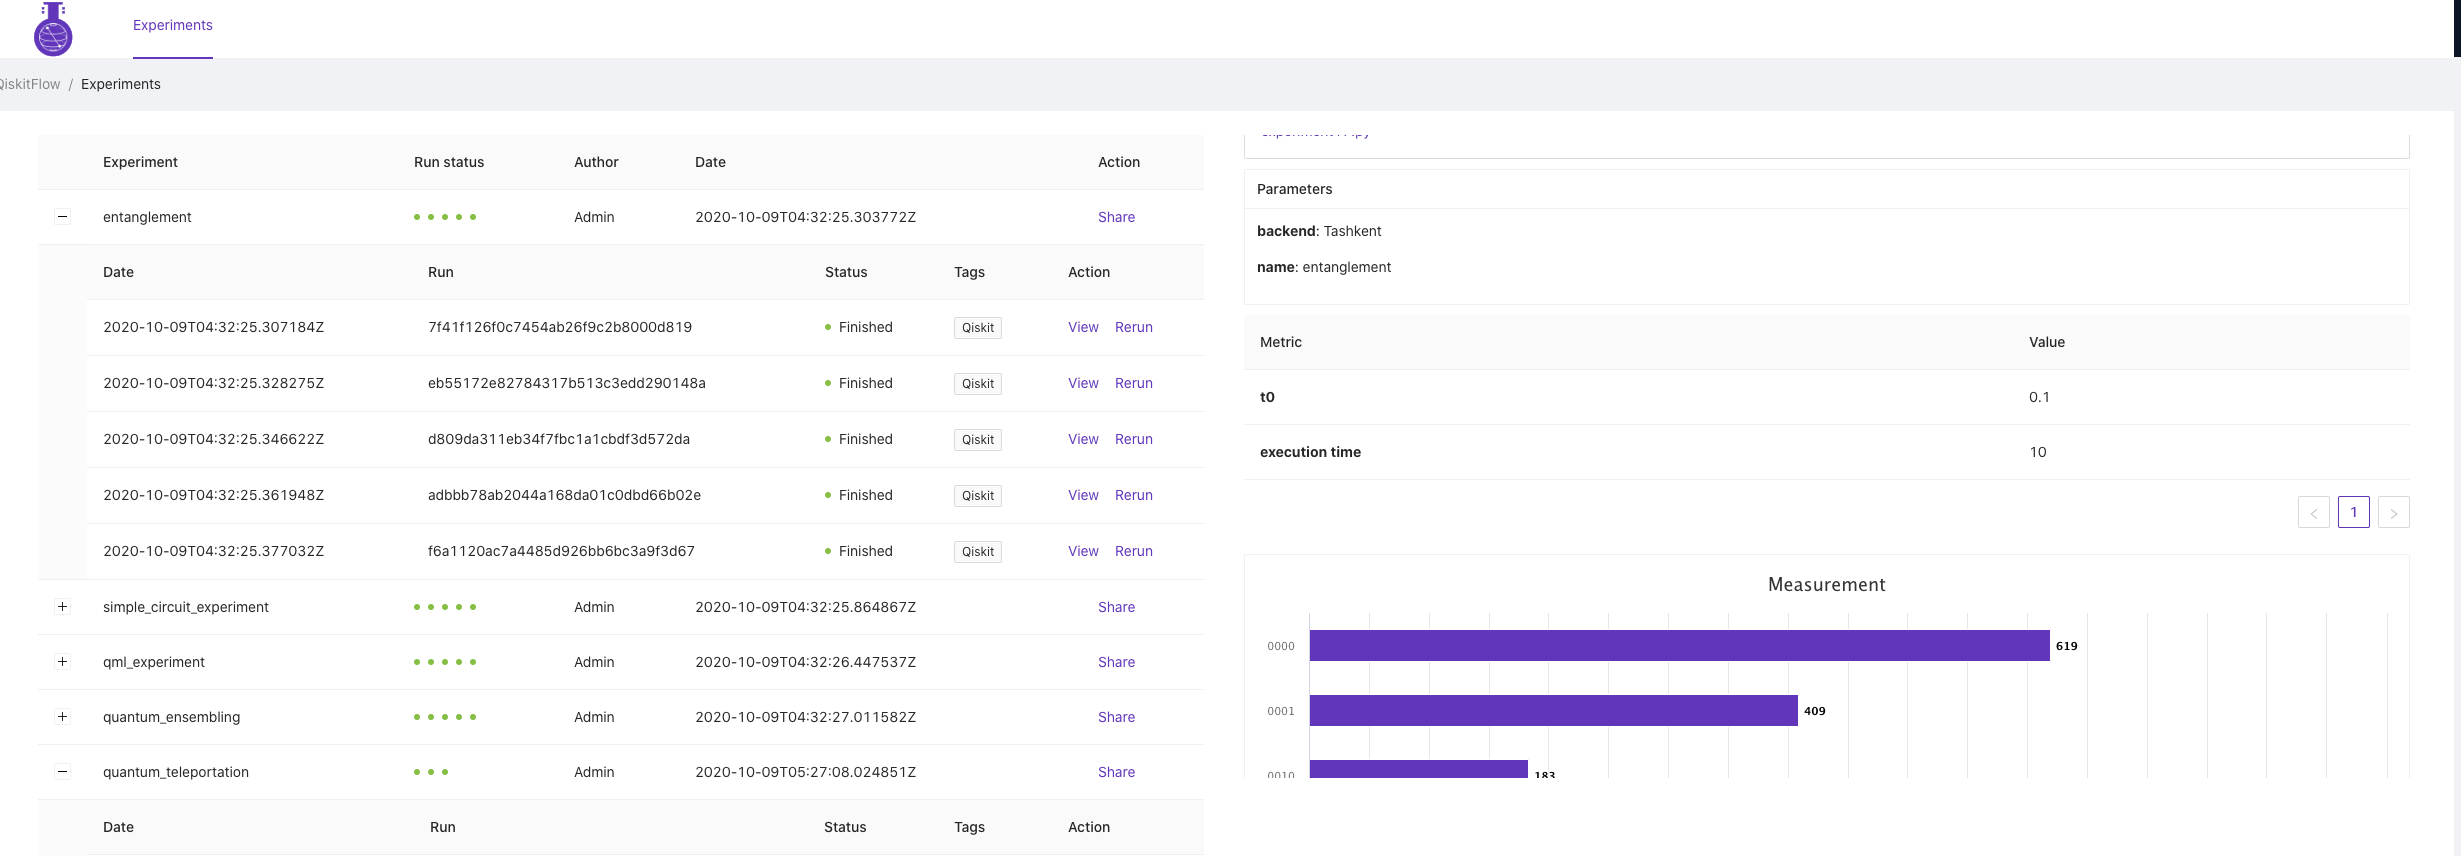Viewport: 2461px width, 856px height.
Task: Share the qml_experiment
Action: click(x=1116, y=662)
